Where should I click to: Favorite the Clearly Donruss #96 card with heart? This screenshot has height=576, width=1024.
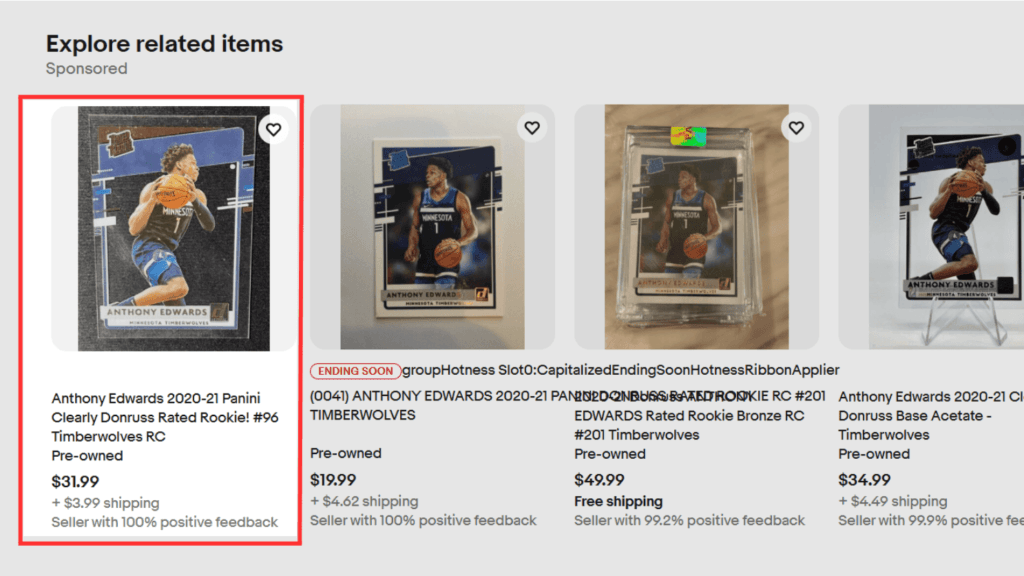click(x=273, y=129)
